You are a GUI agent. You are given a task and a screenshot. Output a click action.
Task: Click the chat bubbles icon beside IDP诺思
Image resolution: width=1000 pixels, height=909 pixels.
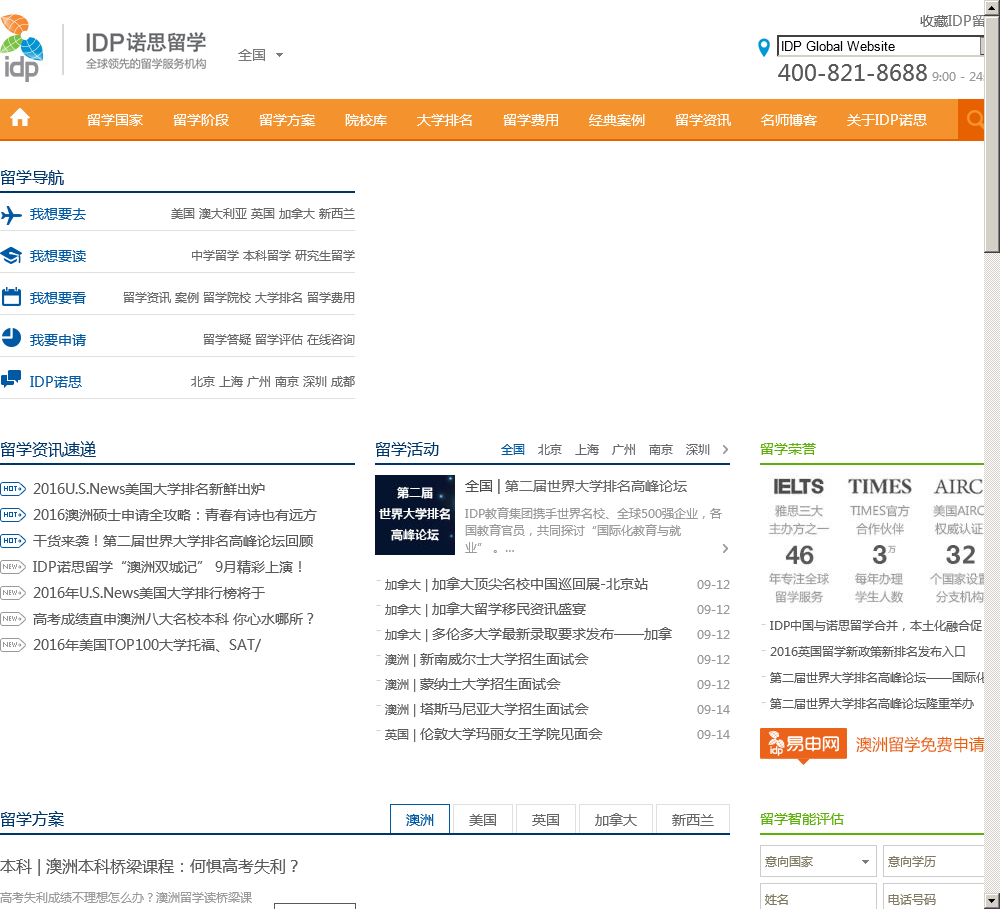tap(11, 379)
